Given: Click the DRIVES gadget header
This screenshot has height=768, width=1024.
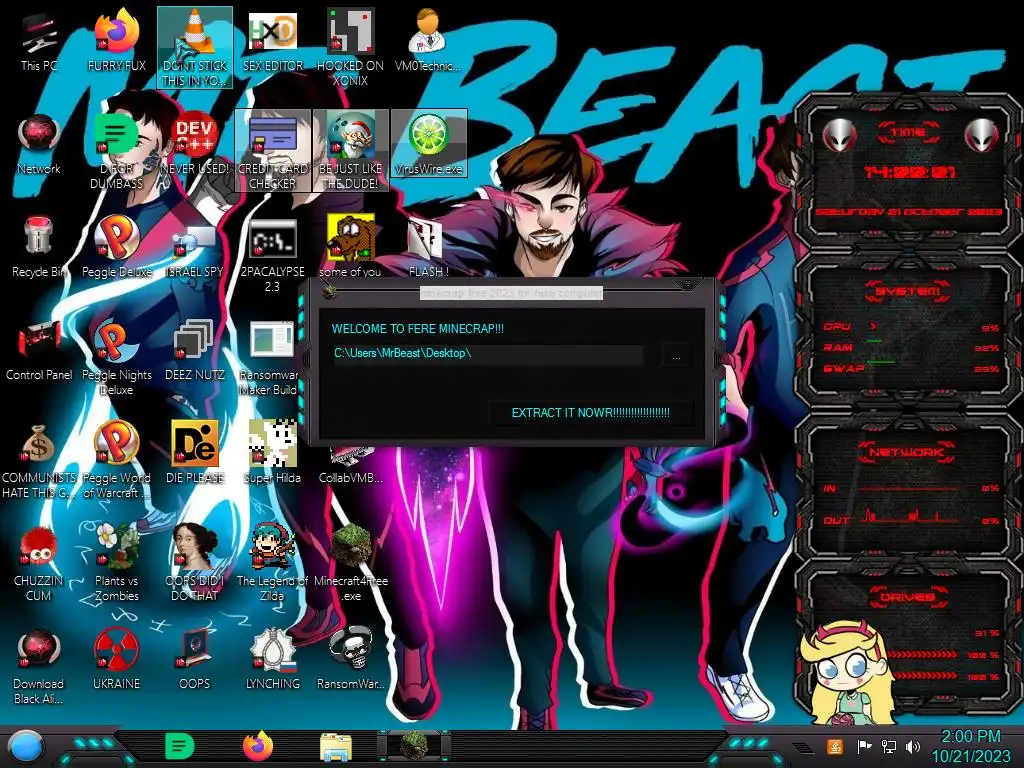Looking at the screenshot, I should pyautogui.click(x=908, y=597).
